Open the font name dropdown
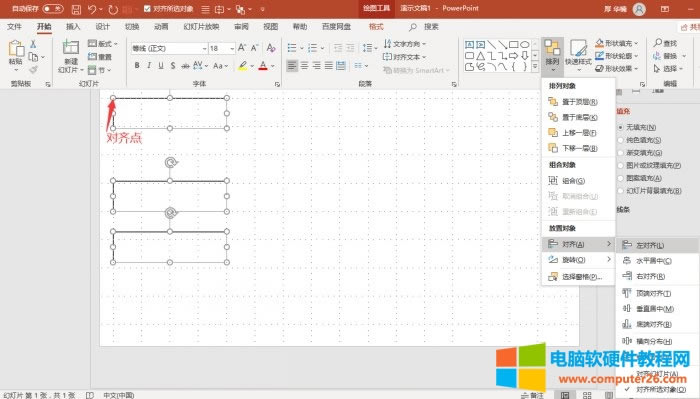 [204, 48]
